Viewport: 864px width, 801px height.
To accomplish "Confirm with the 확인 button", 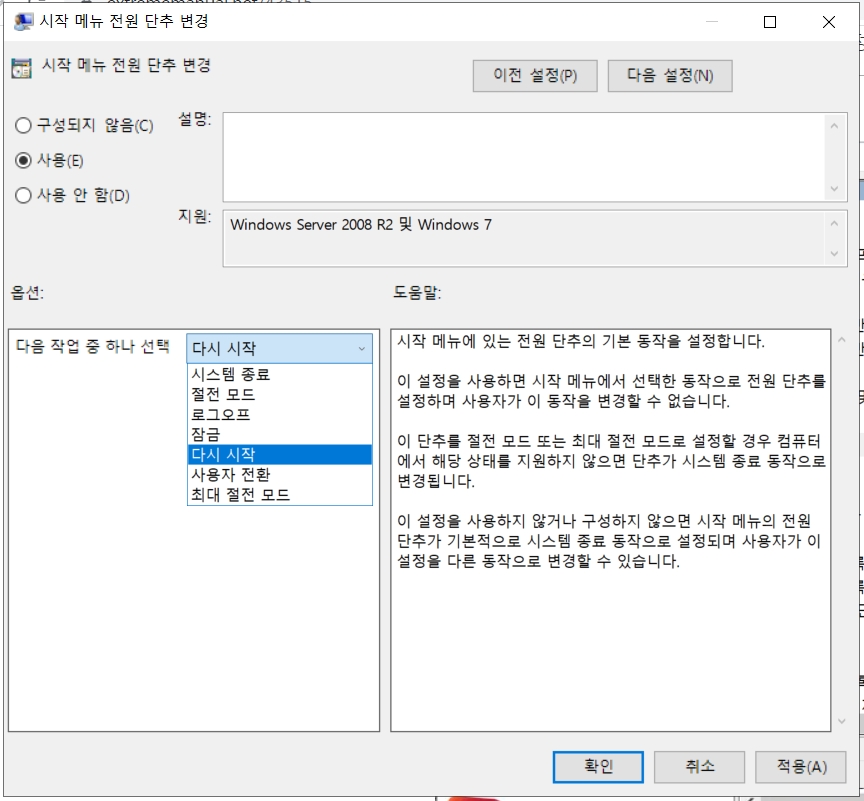I will pyautogui.click(x=598, y=767).
